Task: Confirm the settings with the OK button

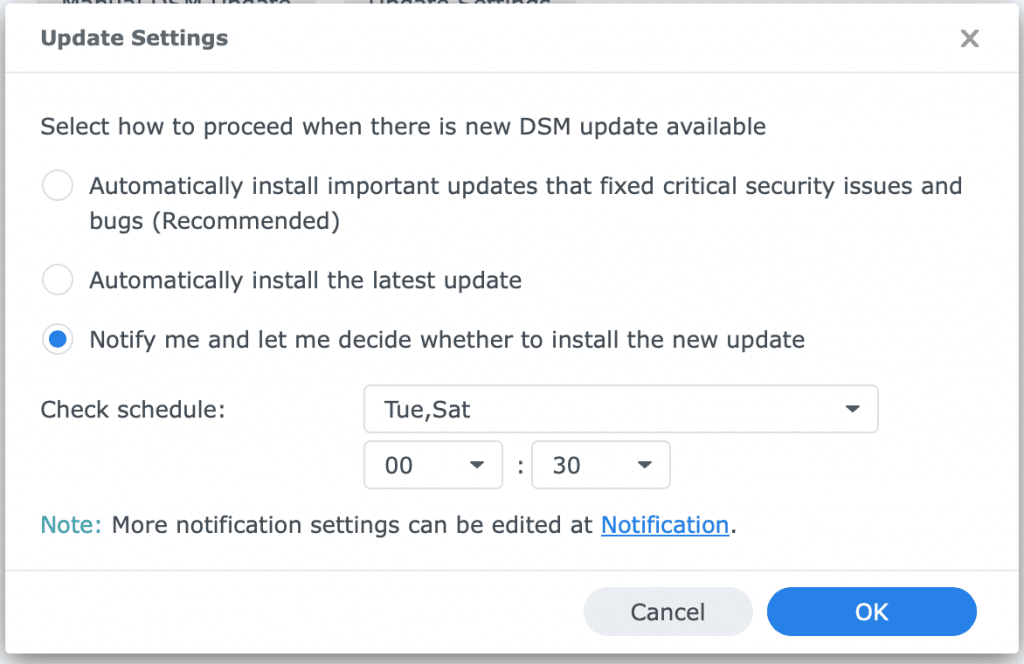Action: 871,612
